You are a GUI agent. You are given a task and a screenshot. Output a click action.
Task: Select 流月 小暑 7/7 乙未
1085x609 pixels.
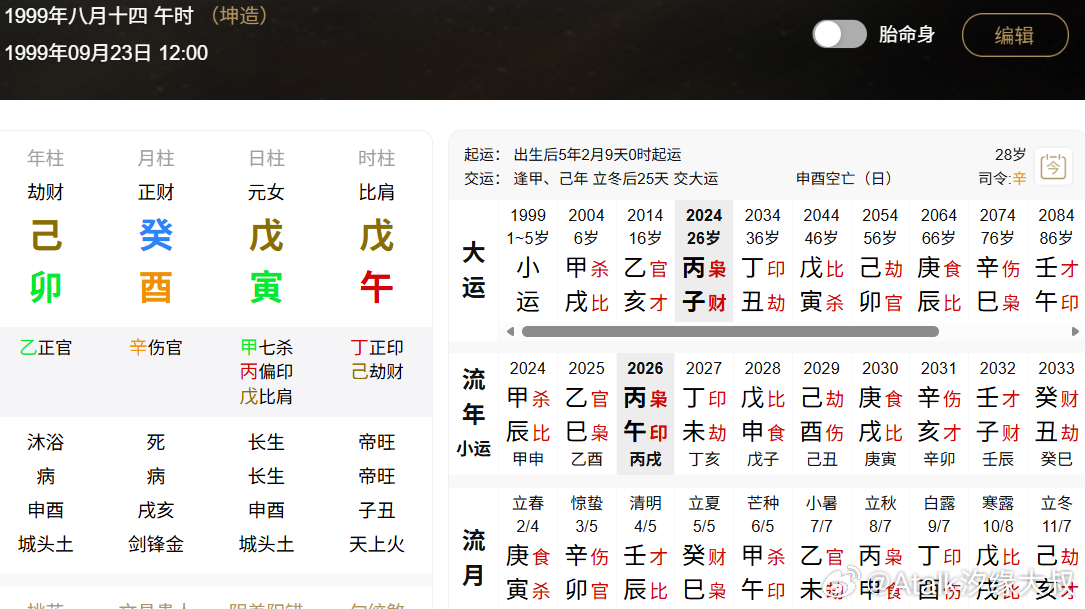point(821,548)
